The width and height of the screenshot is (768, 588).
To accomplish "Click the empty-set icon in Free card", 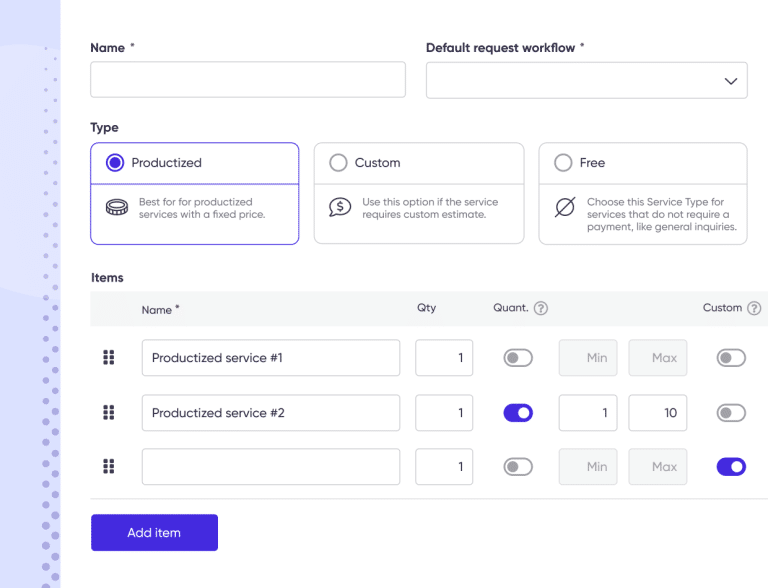I will [x=565, y=208].
